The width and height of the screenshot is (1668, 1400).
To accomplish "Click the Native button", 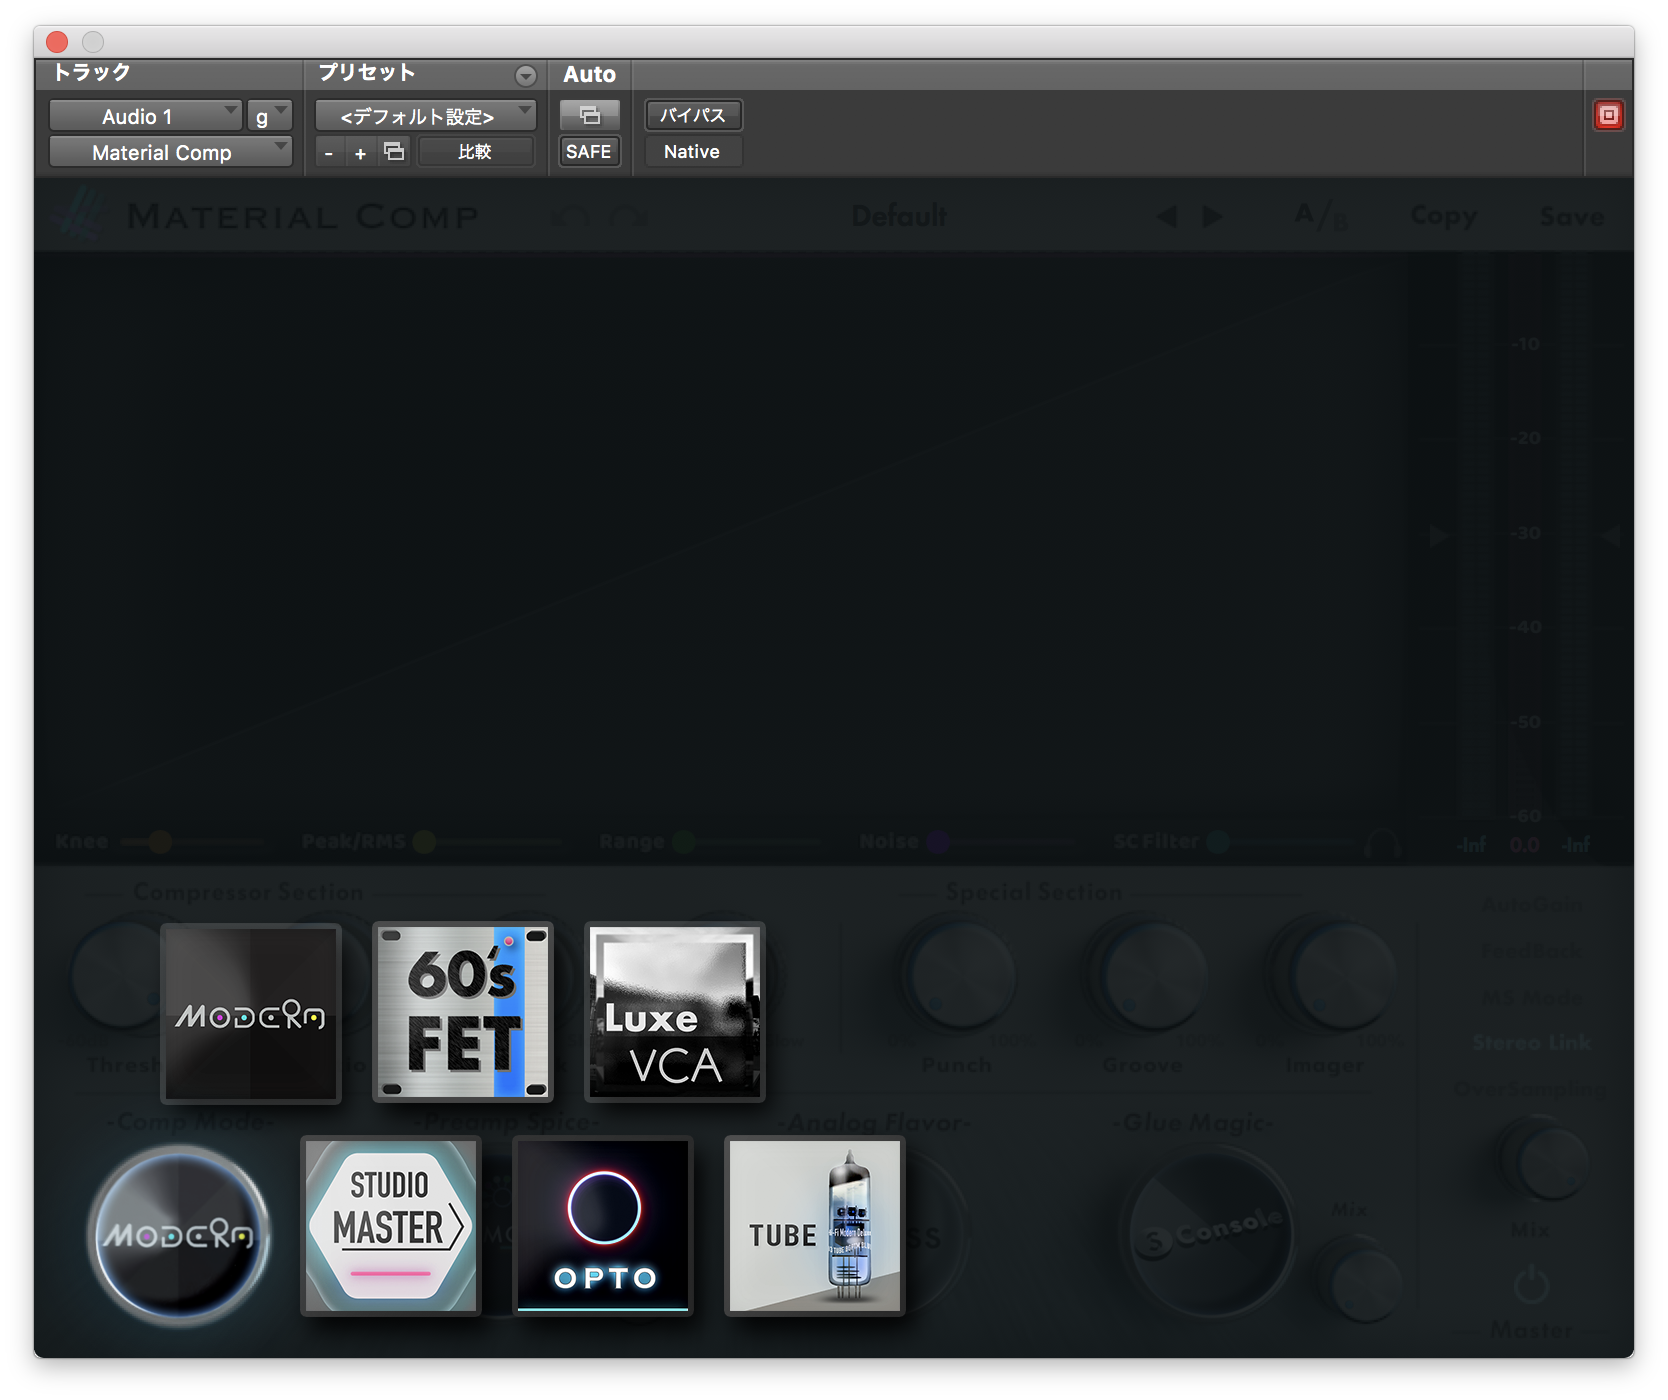I will click(692, 152).
